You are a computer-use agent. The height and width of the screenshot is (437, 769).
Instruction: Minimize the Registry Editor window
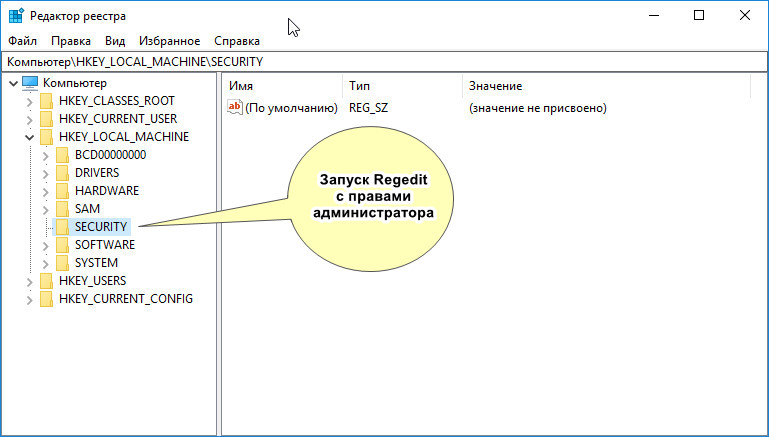pos(653,16)
